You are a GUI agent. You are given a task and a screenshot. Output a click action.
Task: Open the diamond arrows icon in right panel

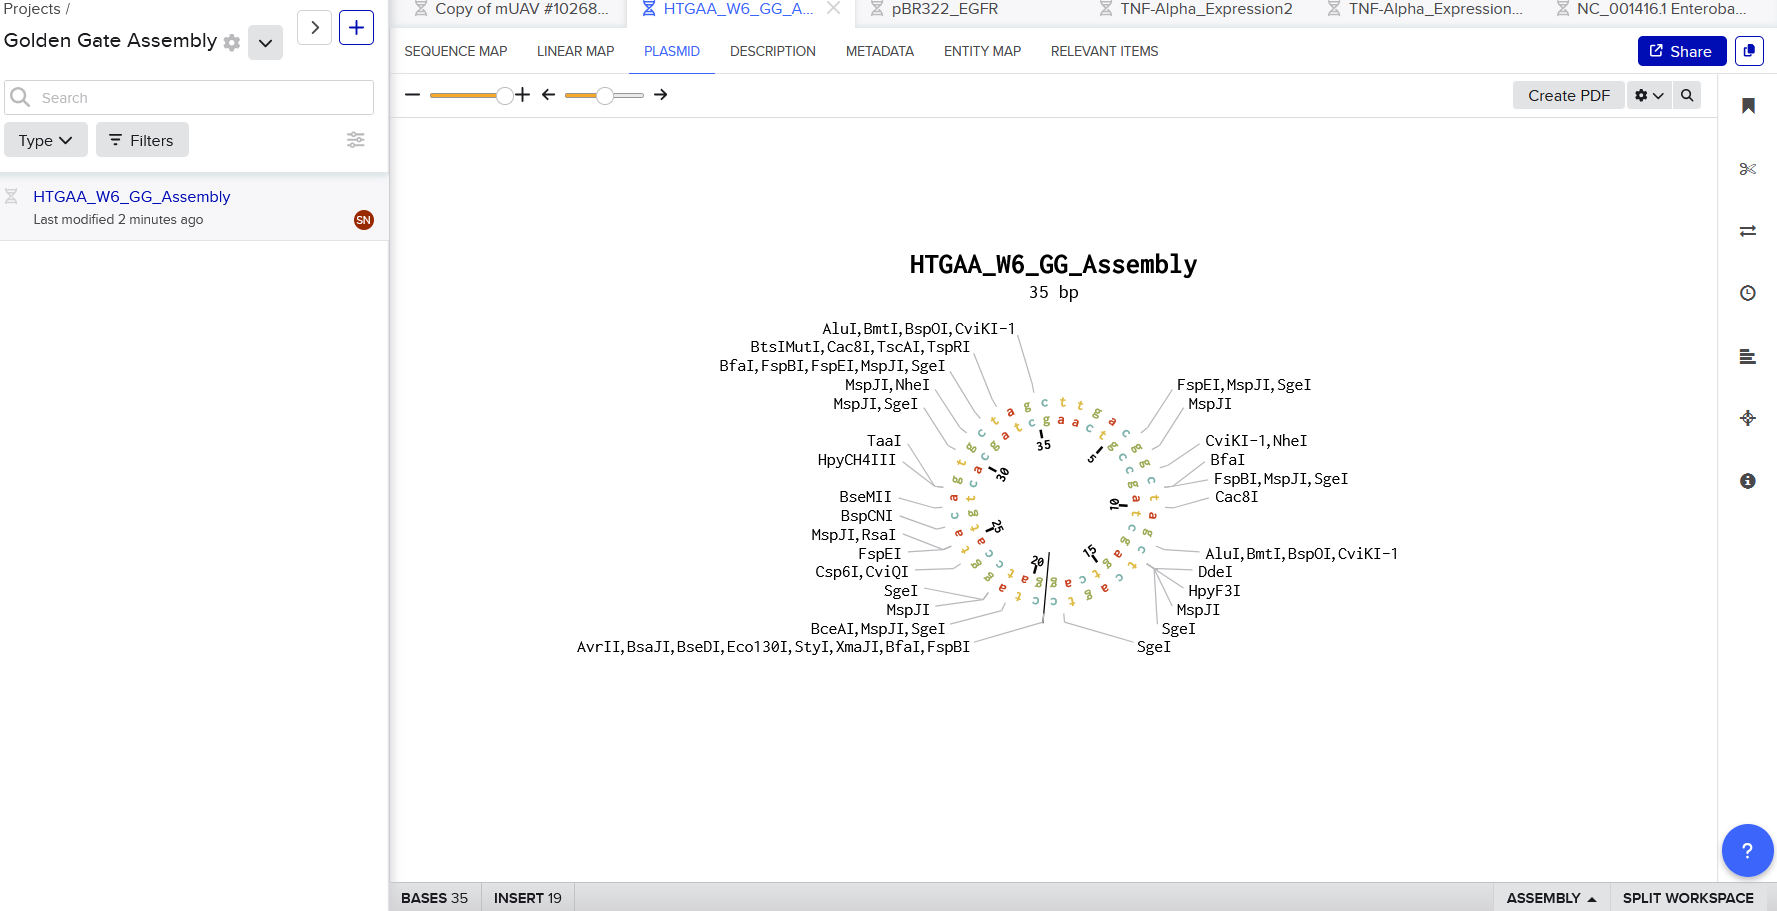(1748, 418)
